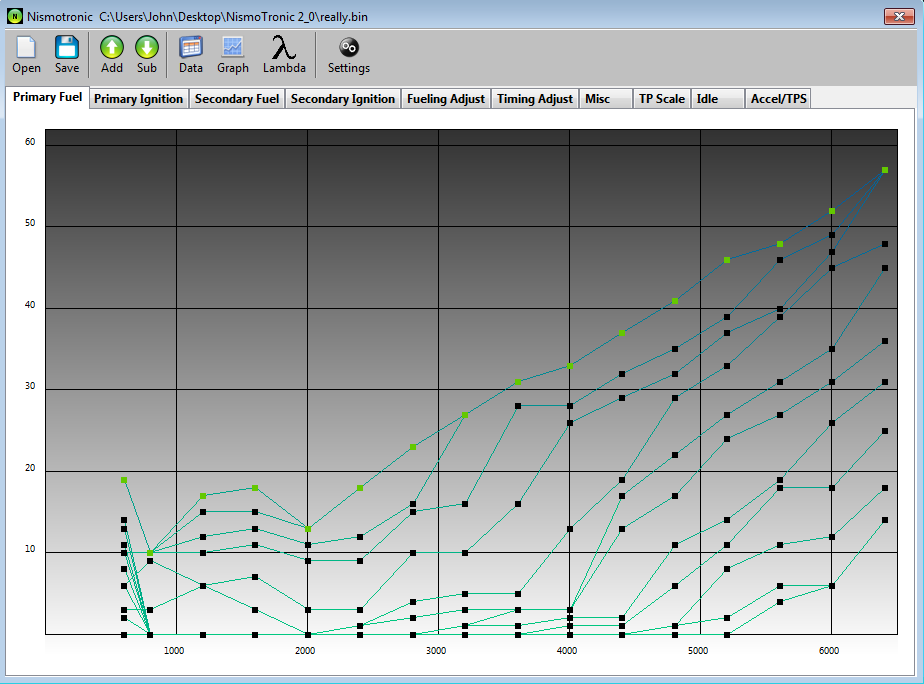924x684 pixels.
Task: Close the Nismotronic window
Action: point(897,16)
